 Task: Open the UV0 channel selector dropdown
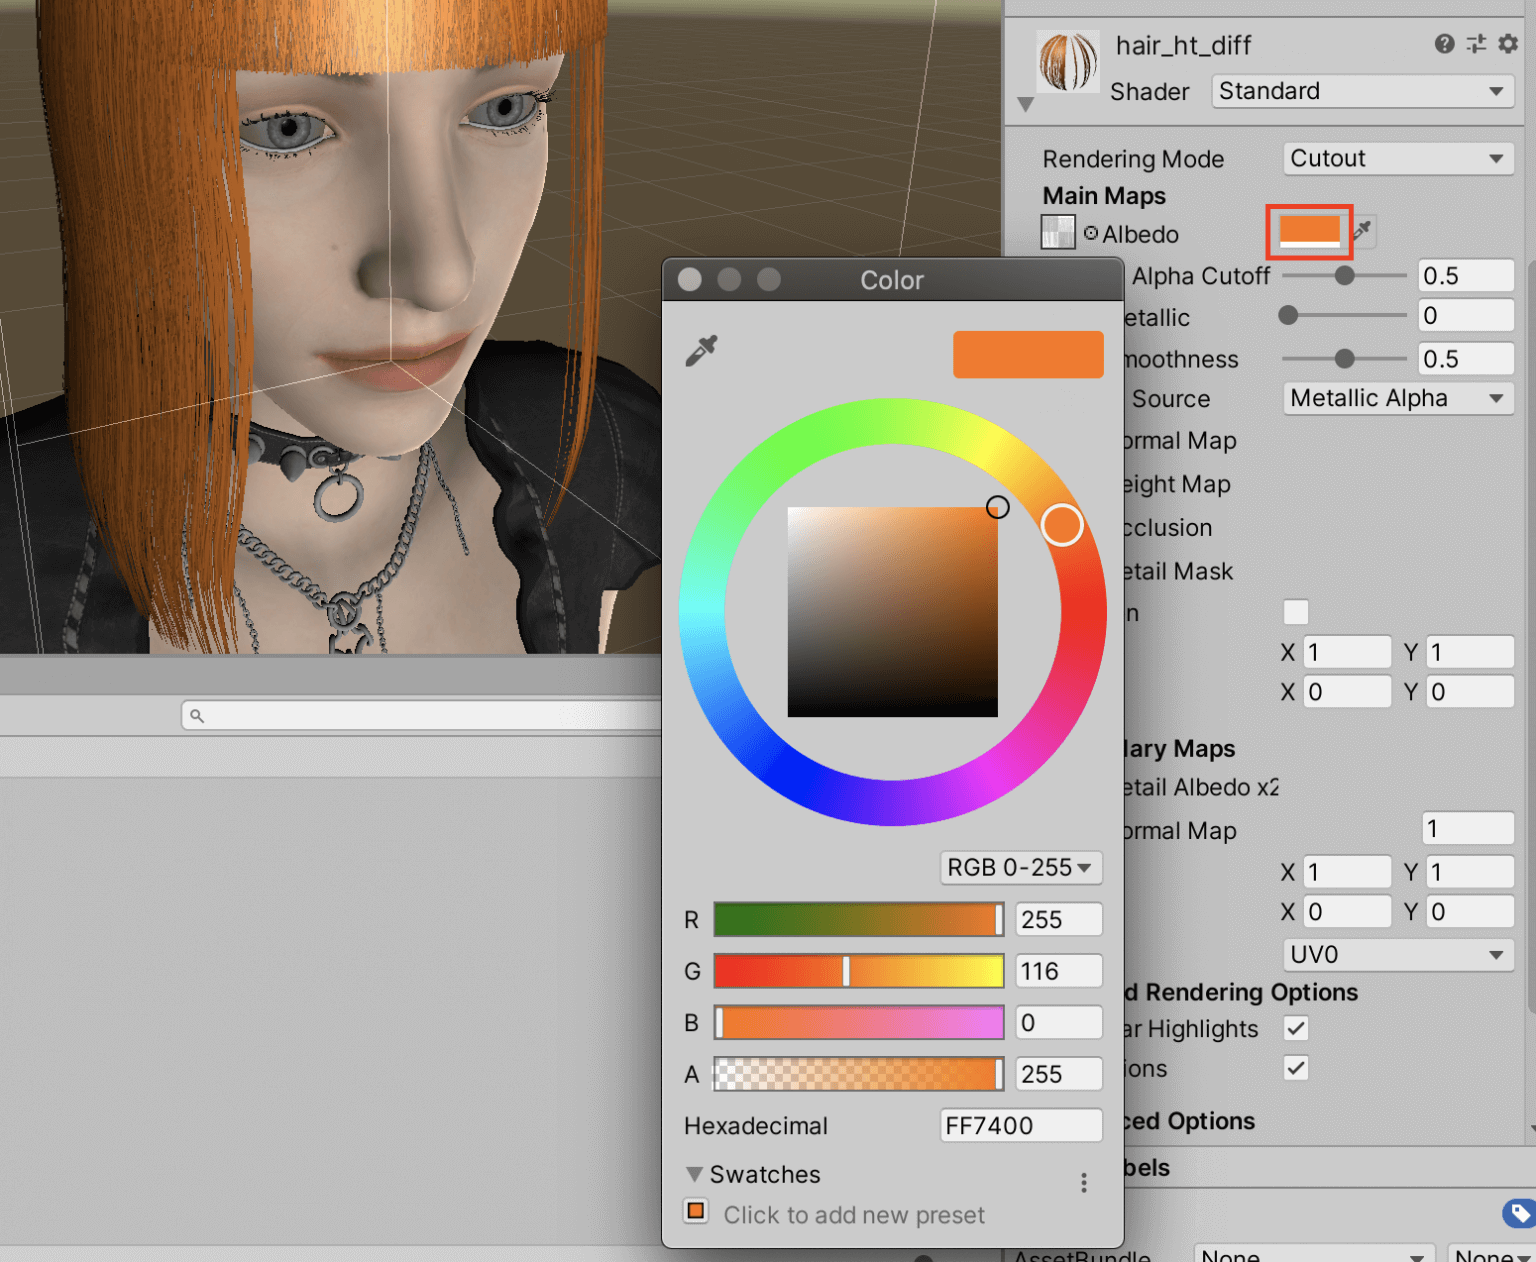point(1397,955)
